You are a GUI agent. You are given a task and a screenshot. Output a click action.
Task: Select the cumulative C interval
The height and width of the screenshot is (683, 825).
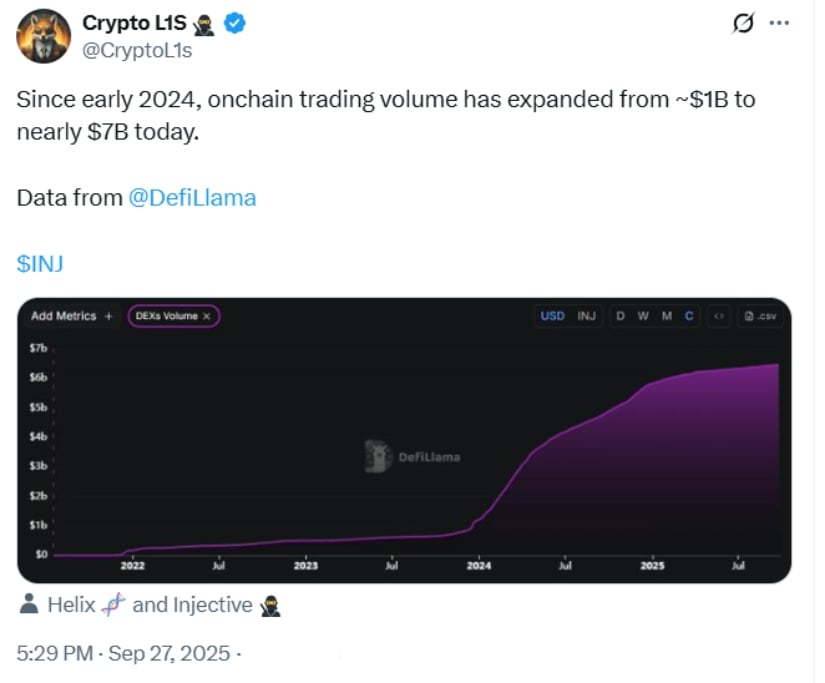coord(689,316)
